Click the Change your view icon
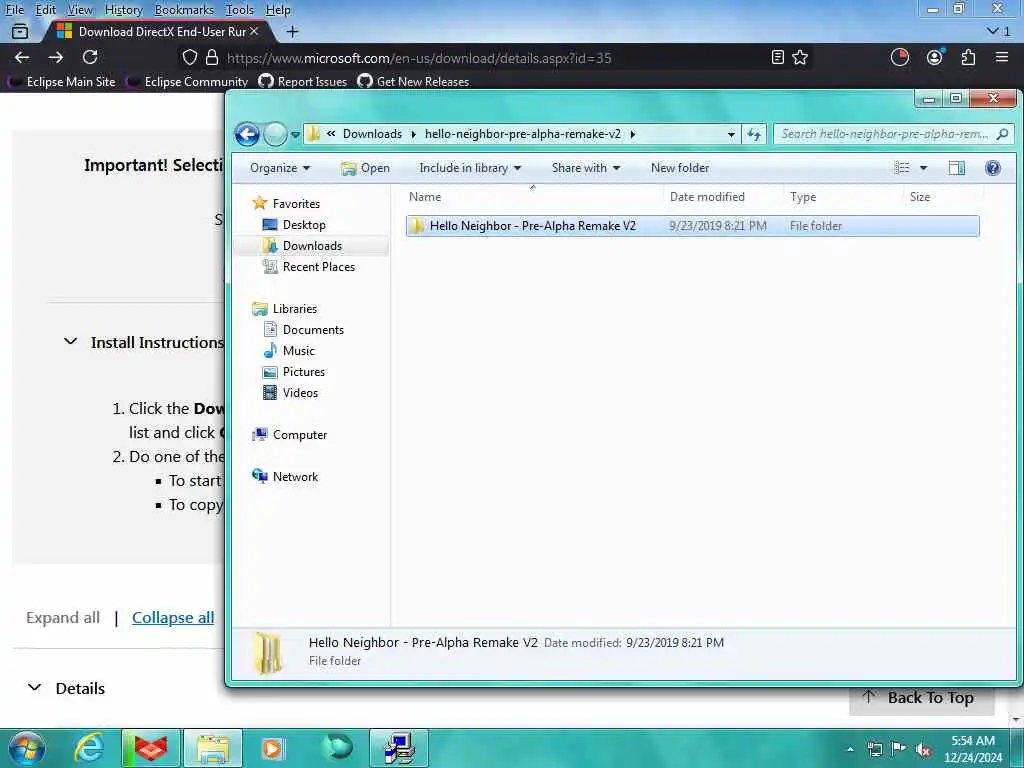 pos(902,168)
